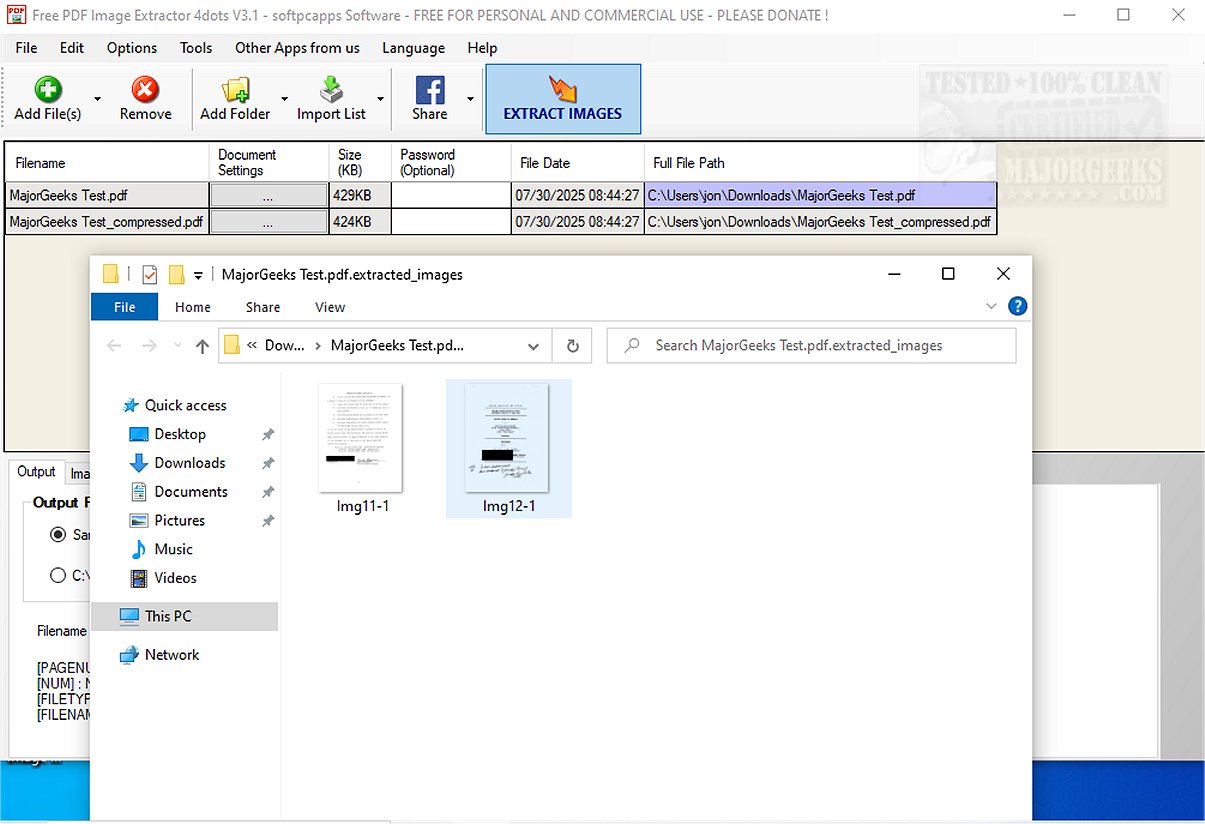Click the File Date column header
This screenshot has width=1205, height=824.
coord(577,163)
